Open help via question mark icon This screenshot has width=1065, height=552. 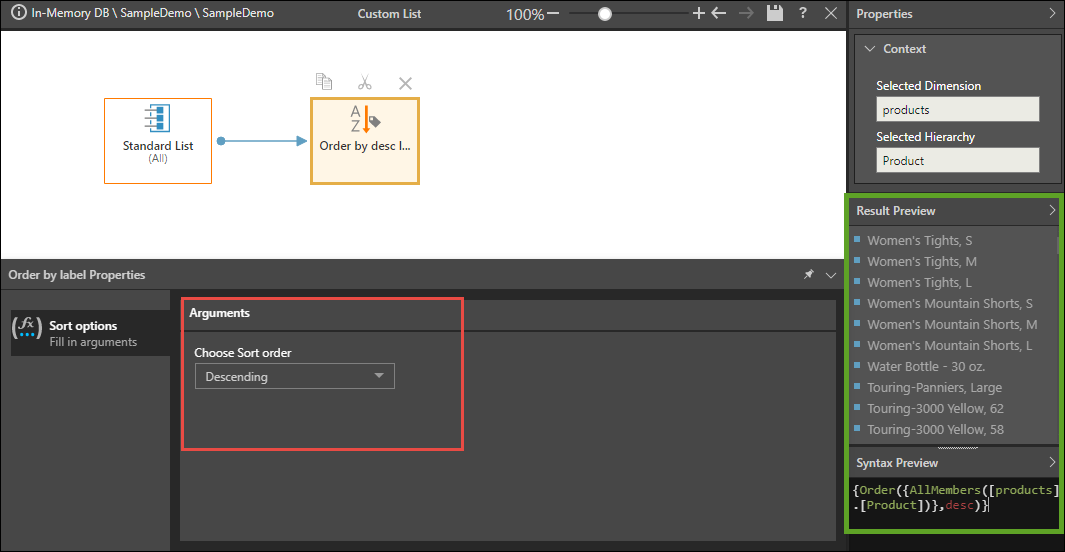click(803, 14)
